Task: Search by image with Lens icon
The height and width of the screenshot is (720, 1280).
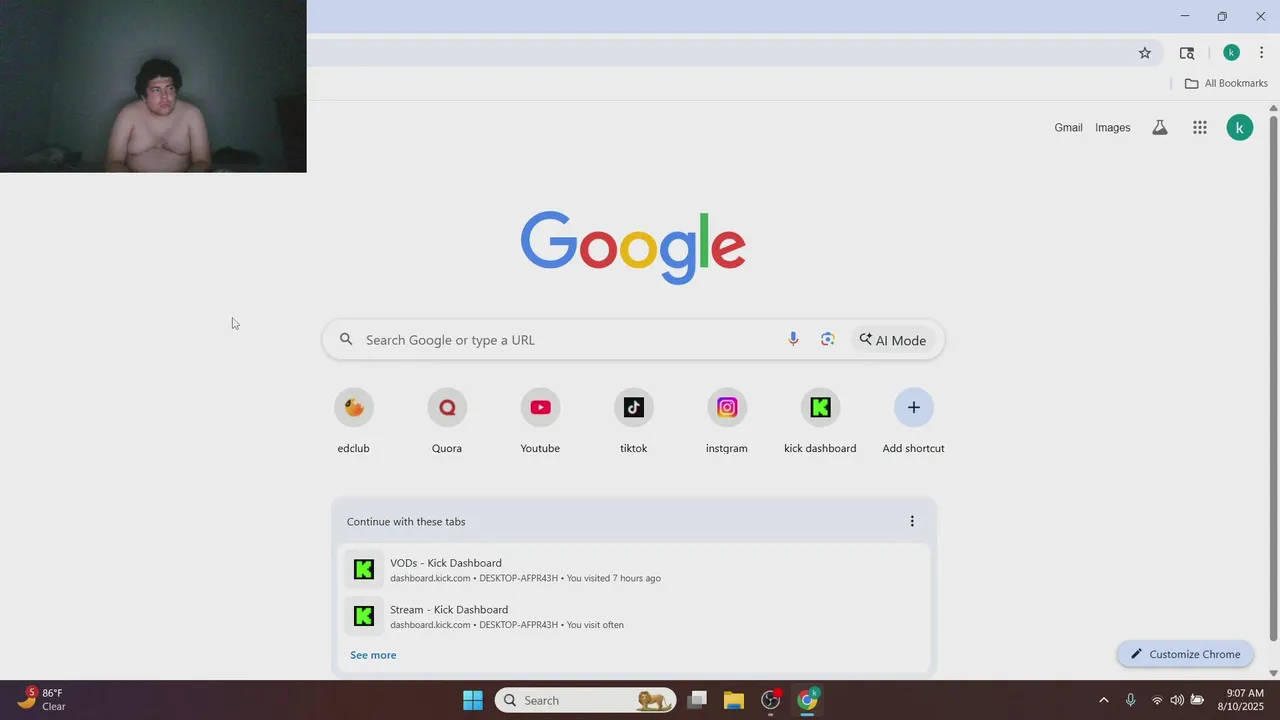Action: coord(827,340)
